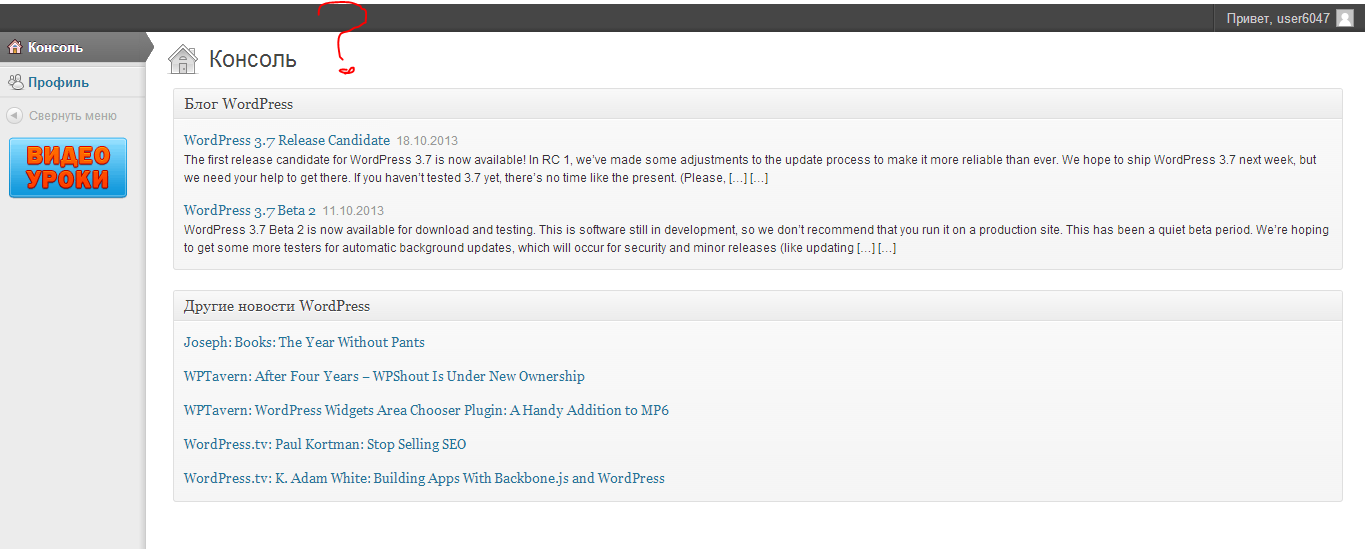Viewport: 1365px width, 549px height.
Task: Click the home icon in the Консоль sidebar item
Action: pyautogui.click(x=15, y=47)
